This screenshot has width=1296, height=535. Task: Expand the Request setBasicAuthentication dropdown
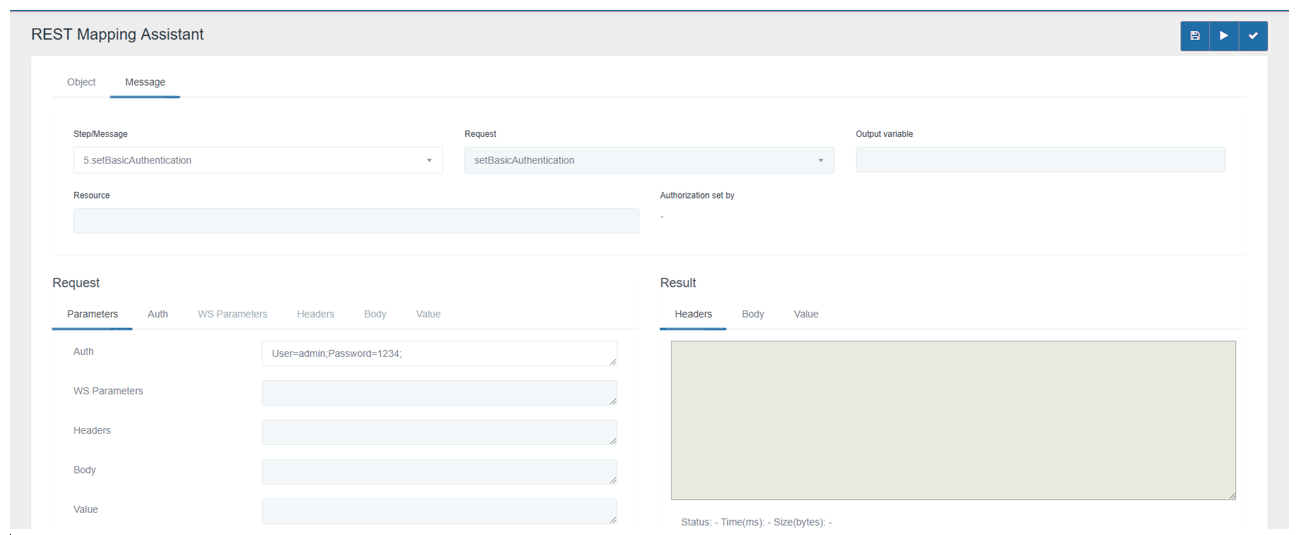coord(648,160)
